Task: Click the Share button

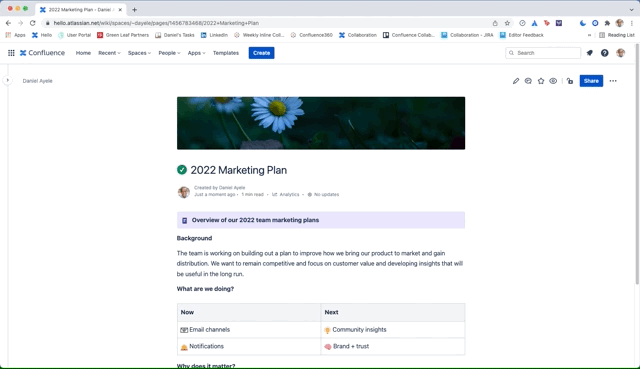Action: coord(591,81)
